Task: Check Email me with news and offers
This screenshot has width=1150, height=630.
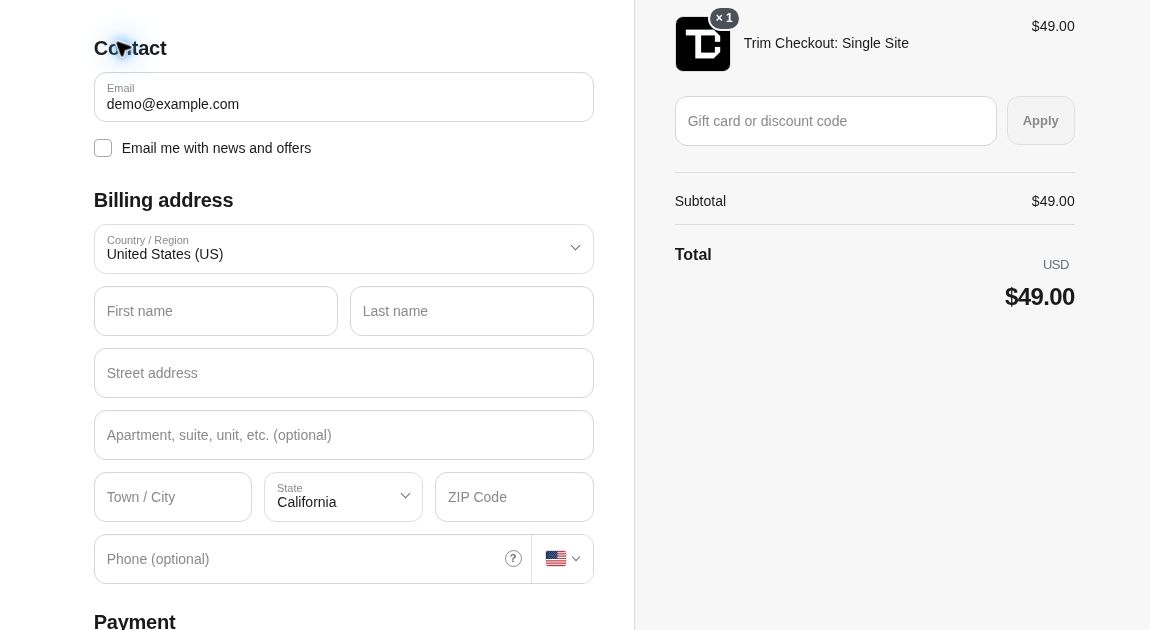Action: tap(103, 148)
